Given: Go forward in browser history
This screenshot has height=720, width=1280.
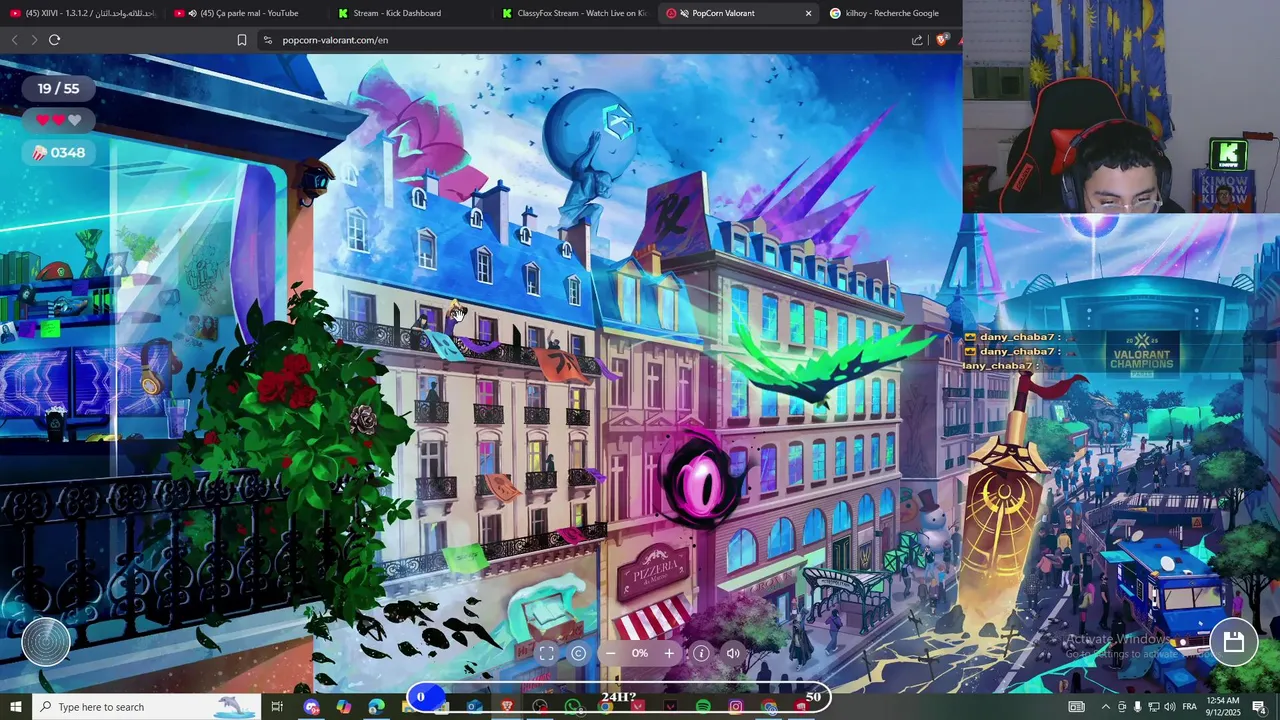Looking at the screenshot, I should (34, 40).
